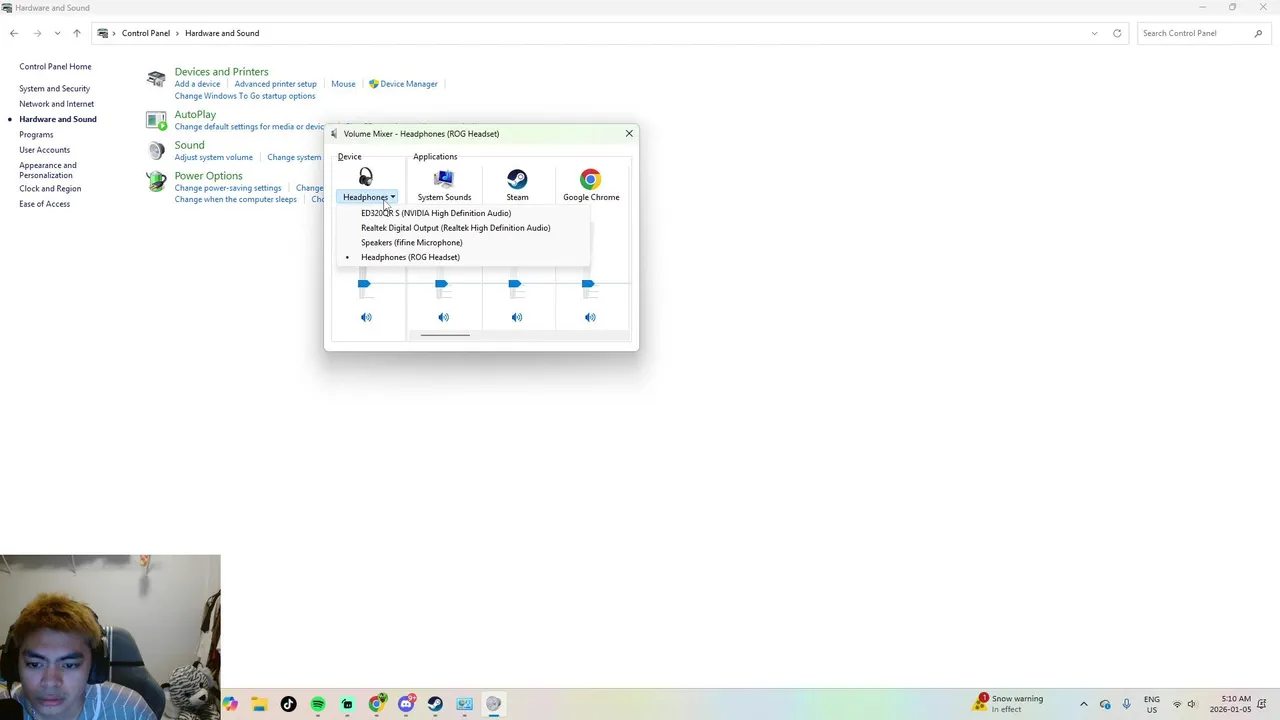This screenshot has width=1280, height=720.
Task: Click Change Windows To Go startup options
Action: click(x=245, y=96)
